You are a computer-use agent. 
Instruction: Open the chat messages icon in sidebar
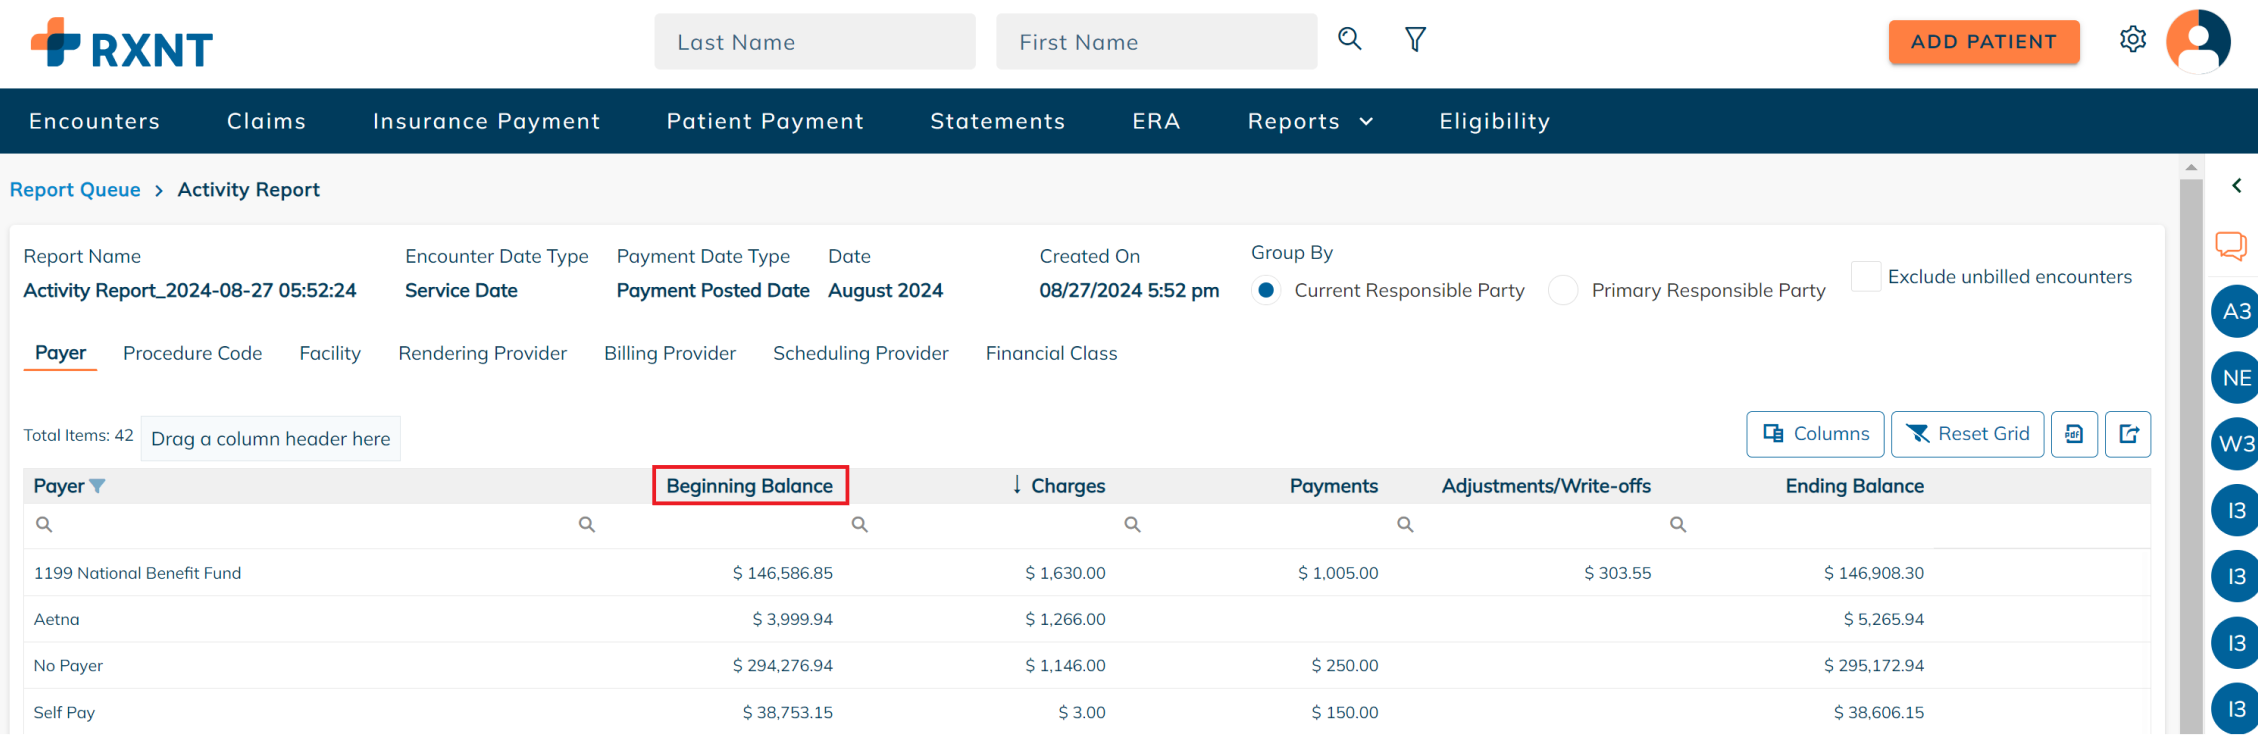pyautogui.click(x=2230, y=245)
